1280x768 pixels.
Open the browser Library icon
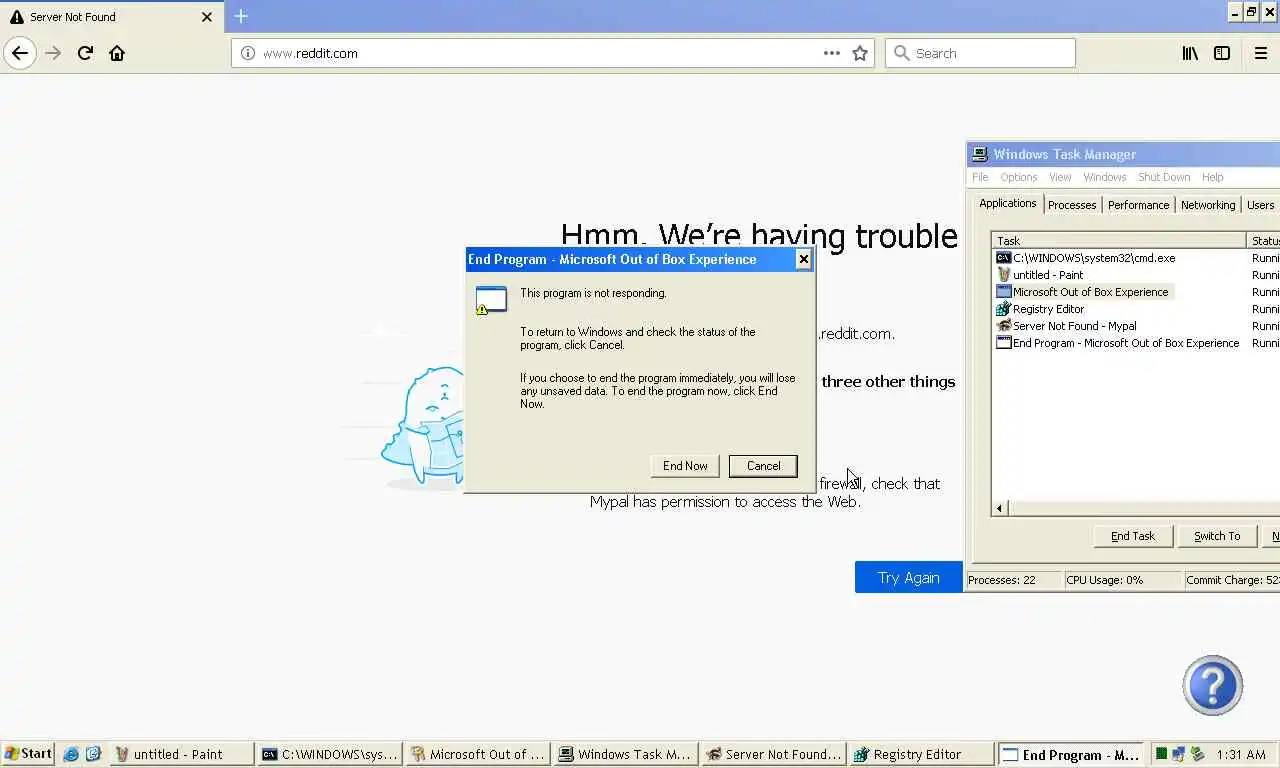click(1190, 53)
